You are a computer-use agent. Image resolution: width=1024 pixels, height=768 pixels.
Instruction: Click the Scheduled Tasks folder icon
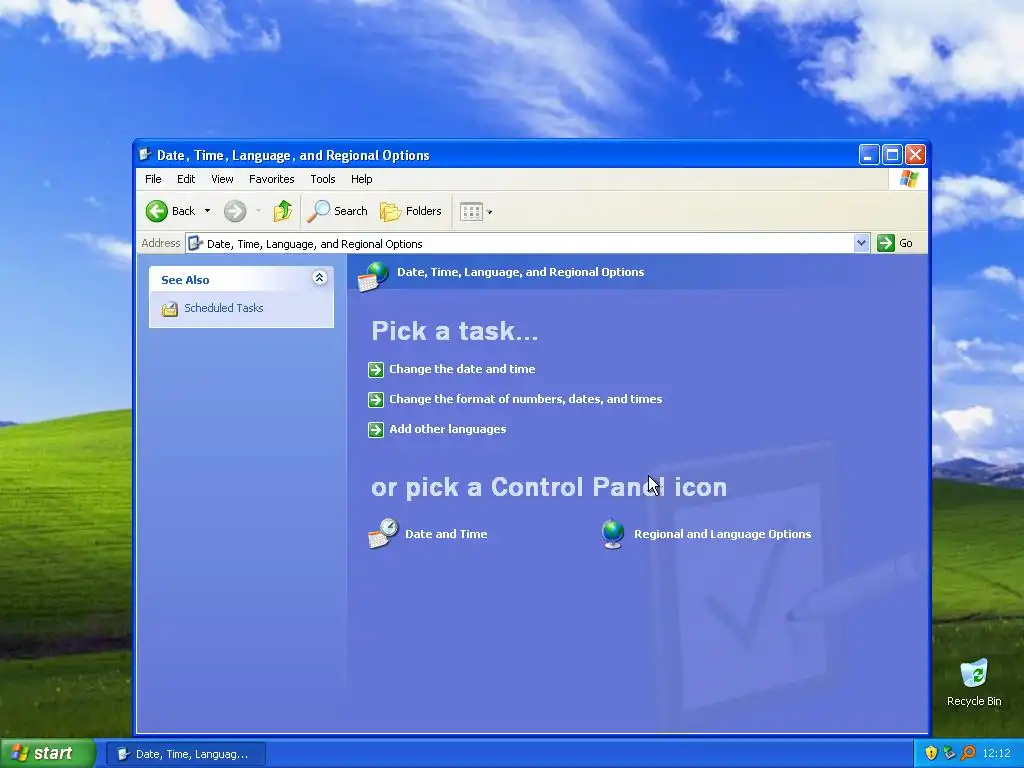[x=170, y=309]
